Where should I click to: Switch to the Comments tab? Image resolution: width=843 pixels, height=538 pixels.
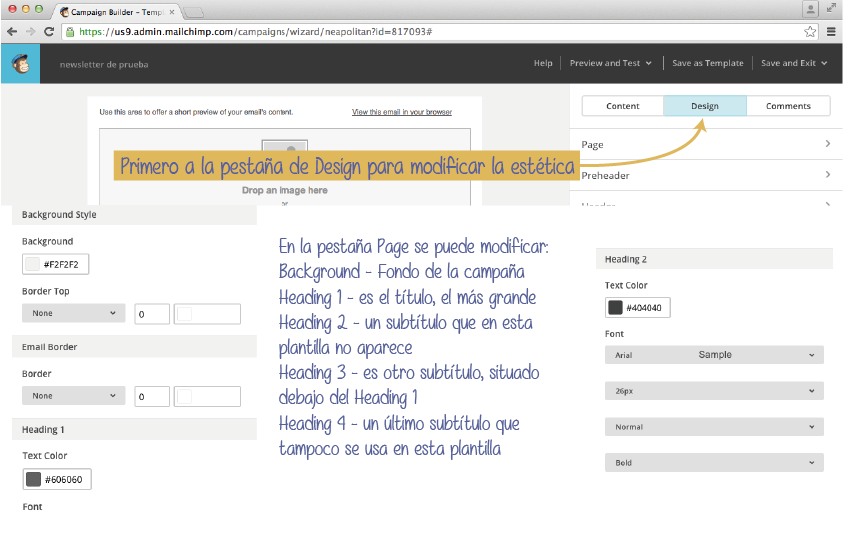pyautogui.click(x=788, y=106)
